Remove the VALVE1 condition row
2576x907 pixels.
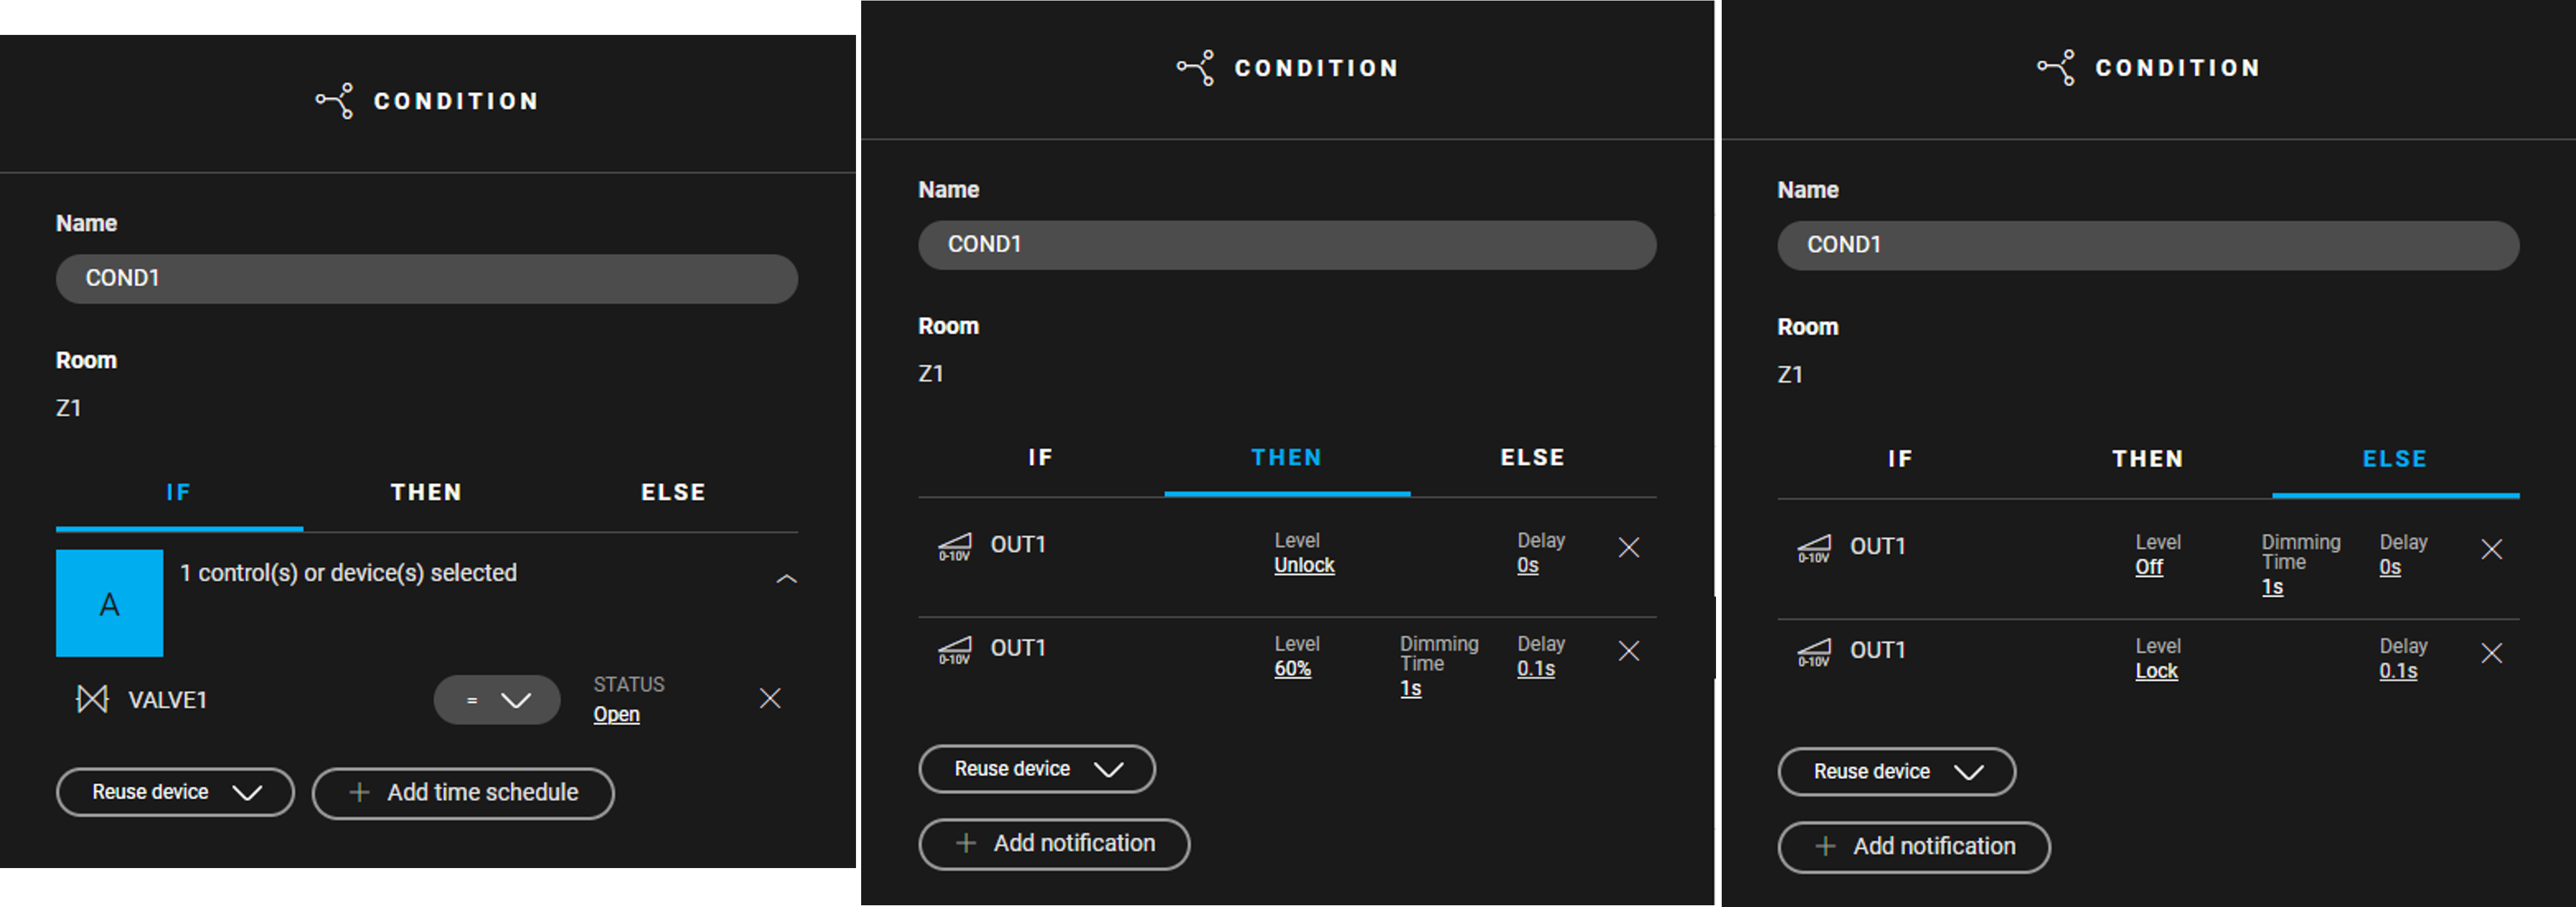coord(770,698)
